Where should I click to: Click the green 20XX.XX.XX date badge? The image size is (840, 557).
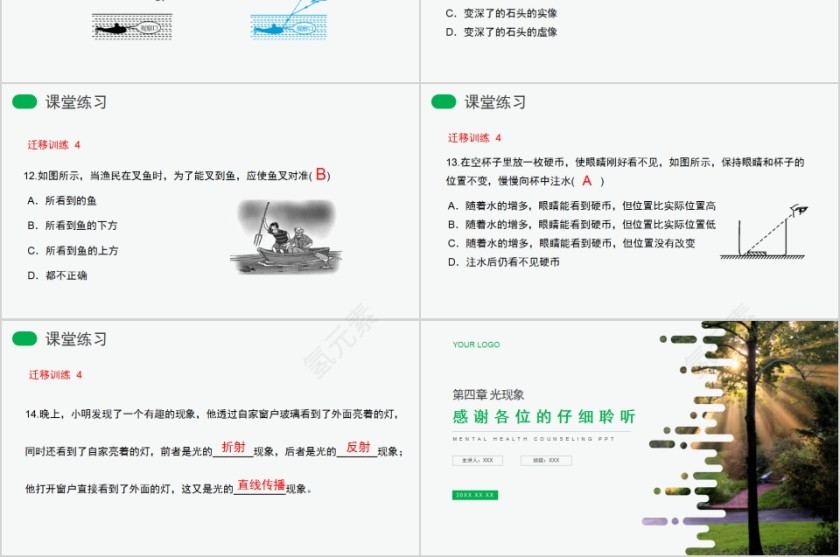click(475, 495)
